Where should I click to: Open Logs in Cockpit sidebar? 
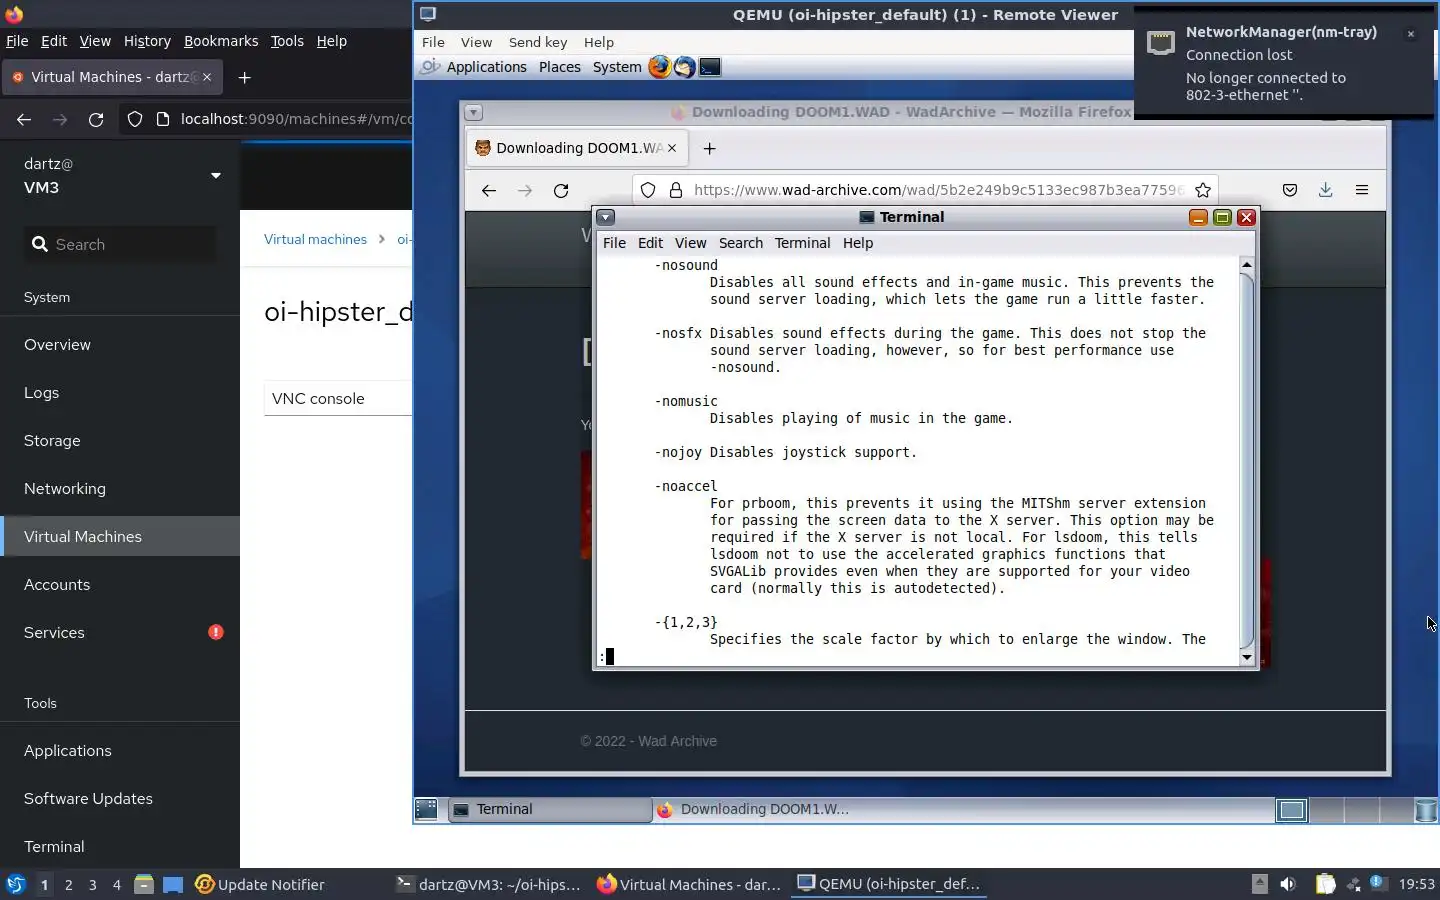[120, 392]
